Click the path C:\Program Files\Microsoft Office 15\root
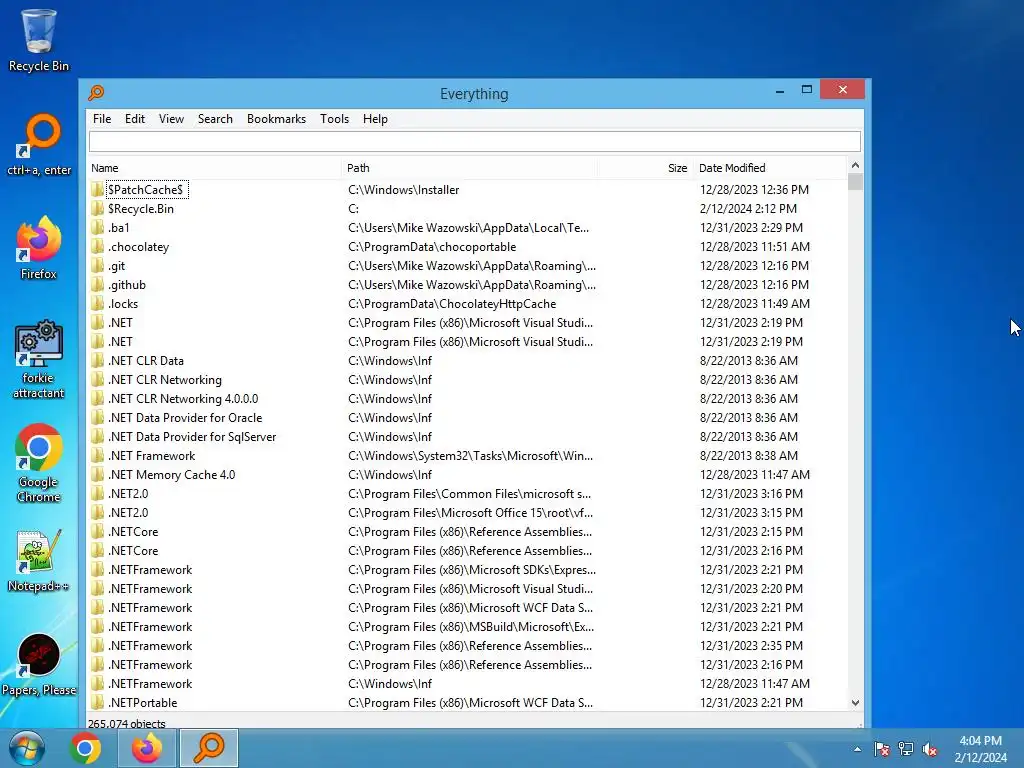The height and width of the screenshot is (768, 1024). (x=470, y=512)
